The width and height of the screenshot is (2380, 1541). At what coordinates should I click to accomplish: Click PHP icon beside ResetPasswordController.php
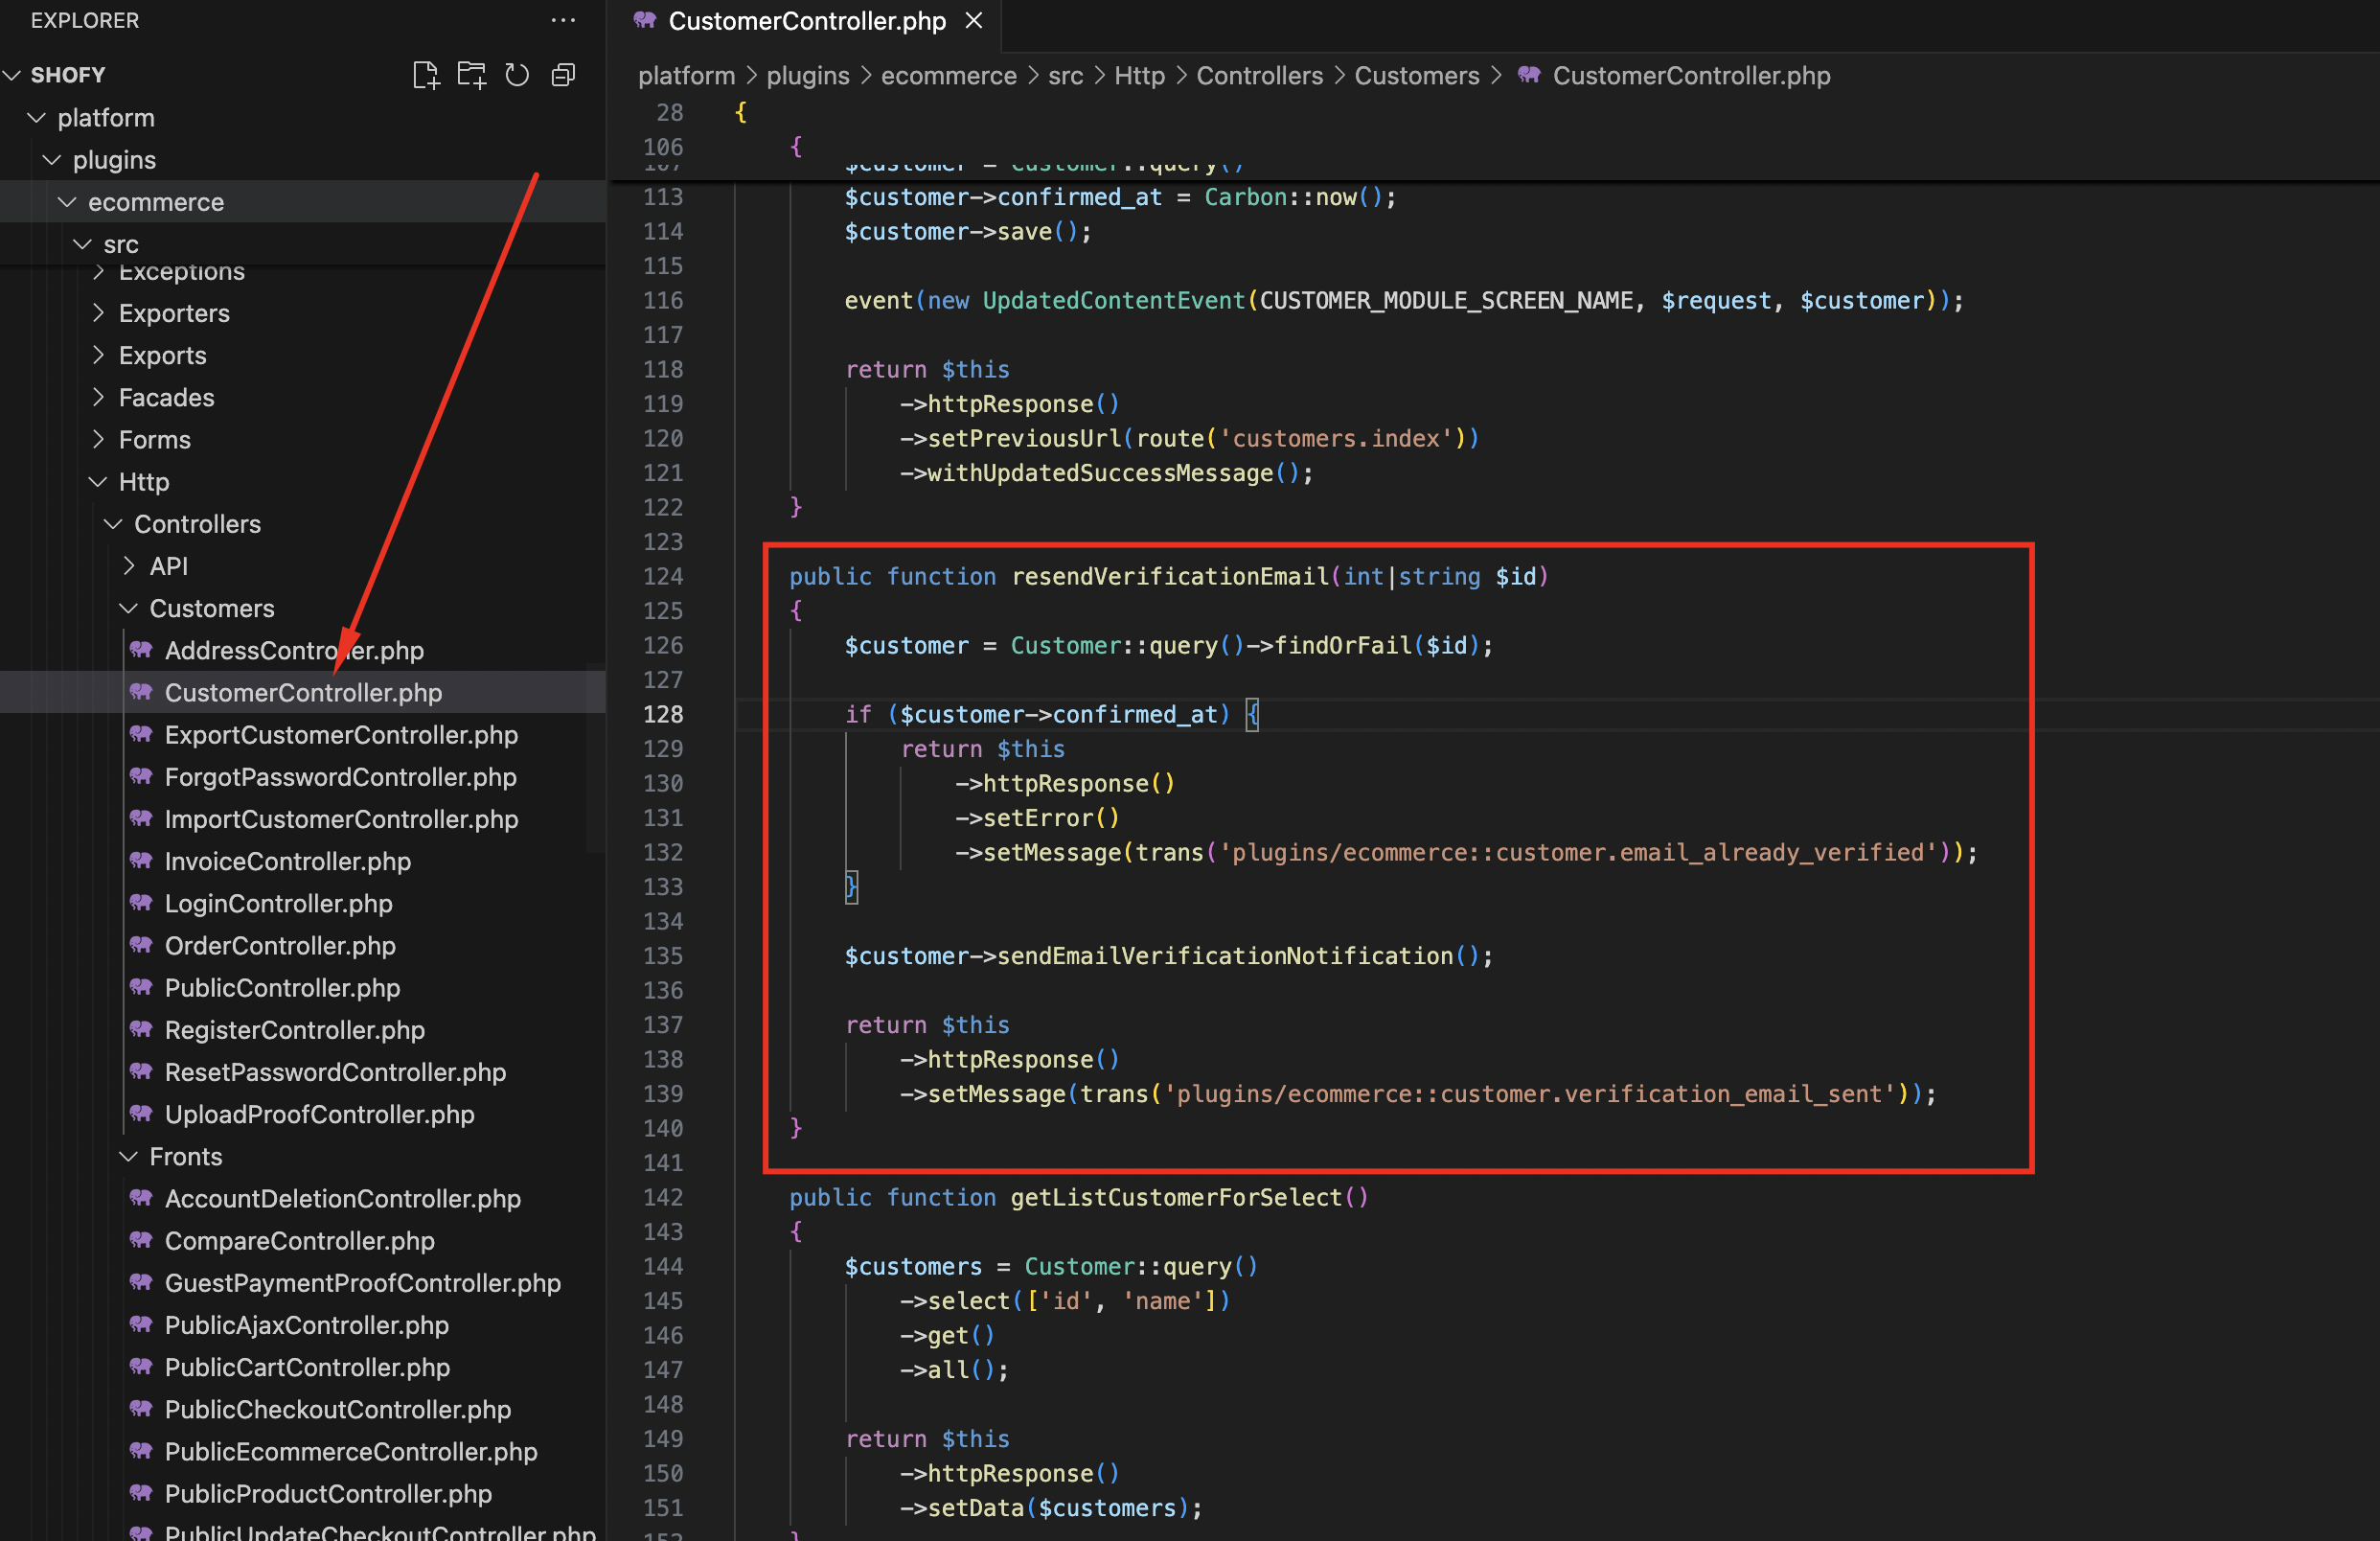click(141, 1071)
